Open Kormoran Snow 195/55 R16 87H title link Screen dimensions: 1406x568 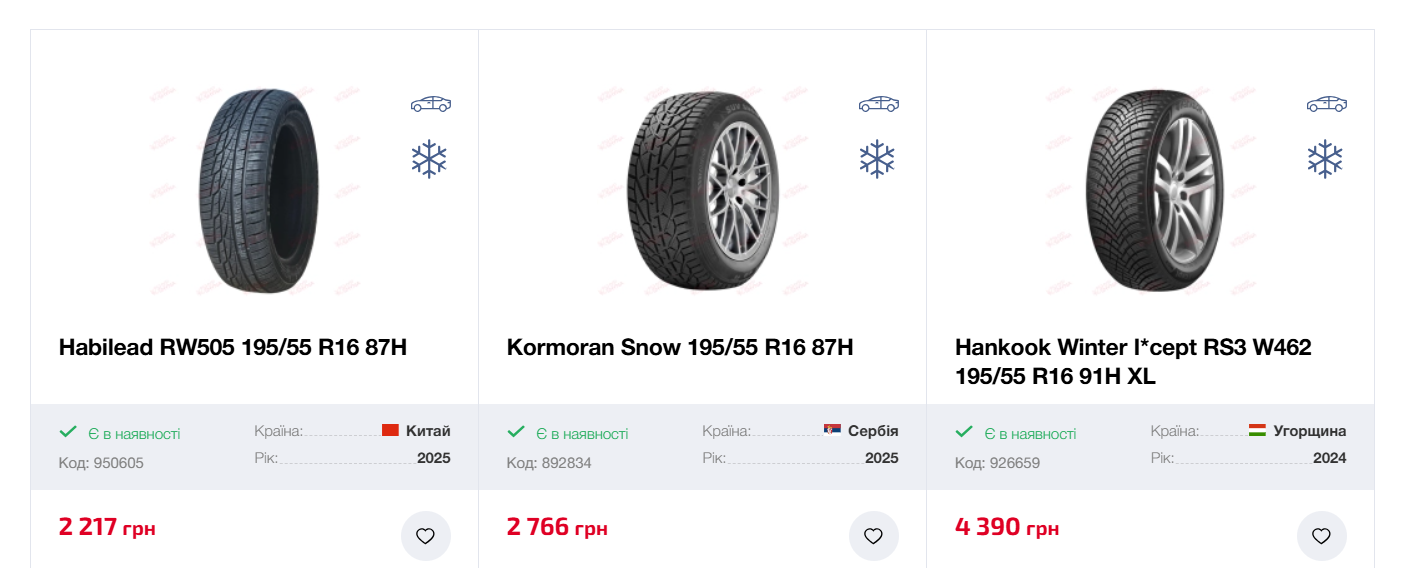tap(680, 348)
